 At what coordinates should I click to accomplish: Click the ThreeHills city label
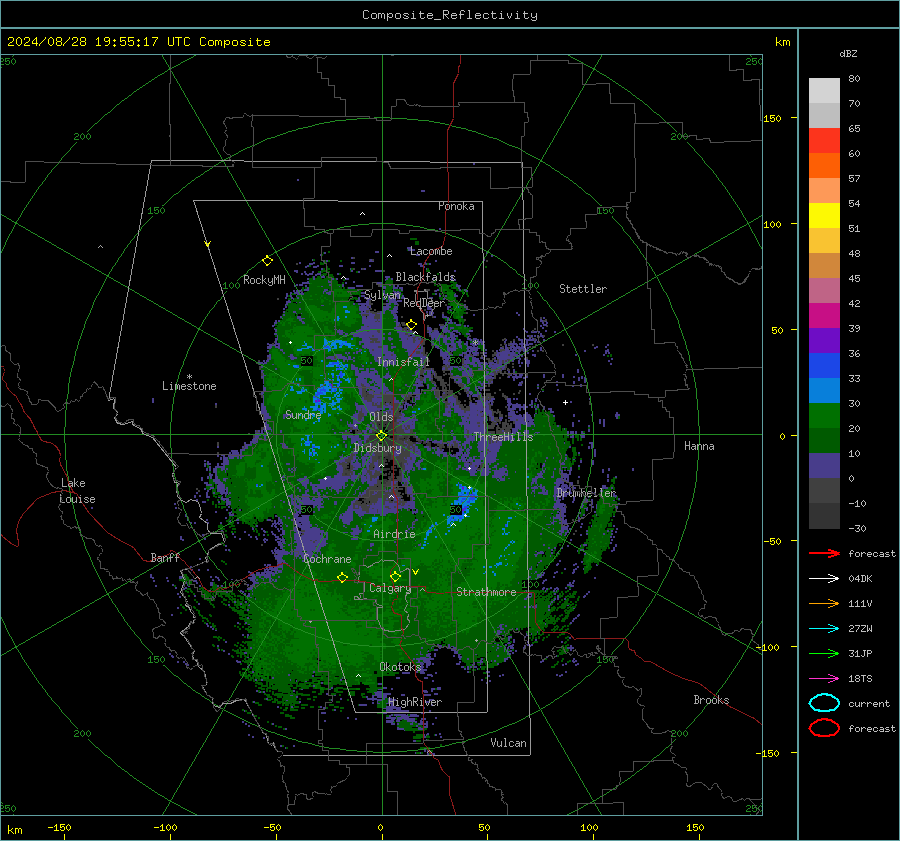(503, 437)
